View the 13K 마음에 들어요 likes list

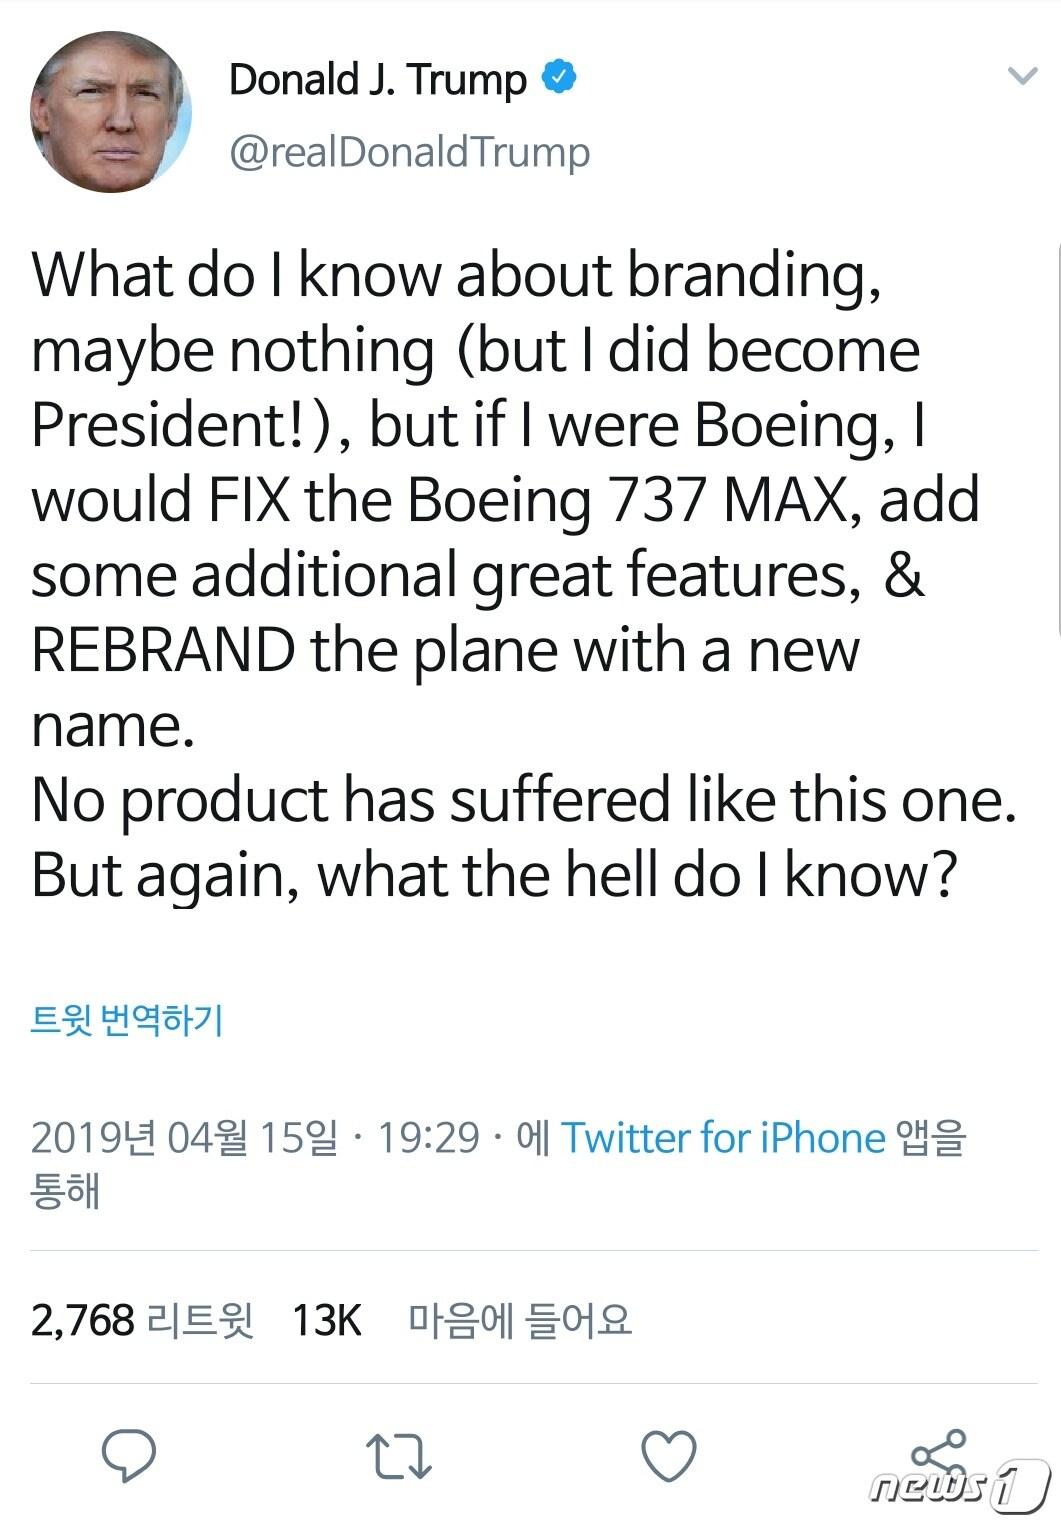(x=462, y=1320)
